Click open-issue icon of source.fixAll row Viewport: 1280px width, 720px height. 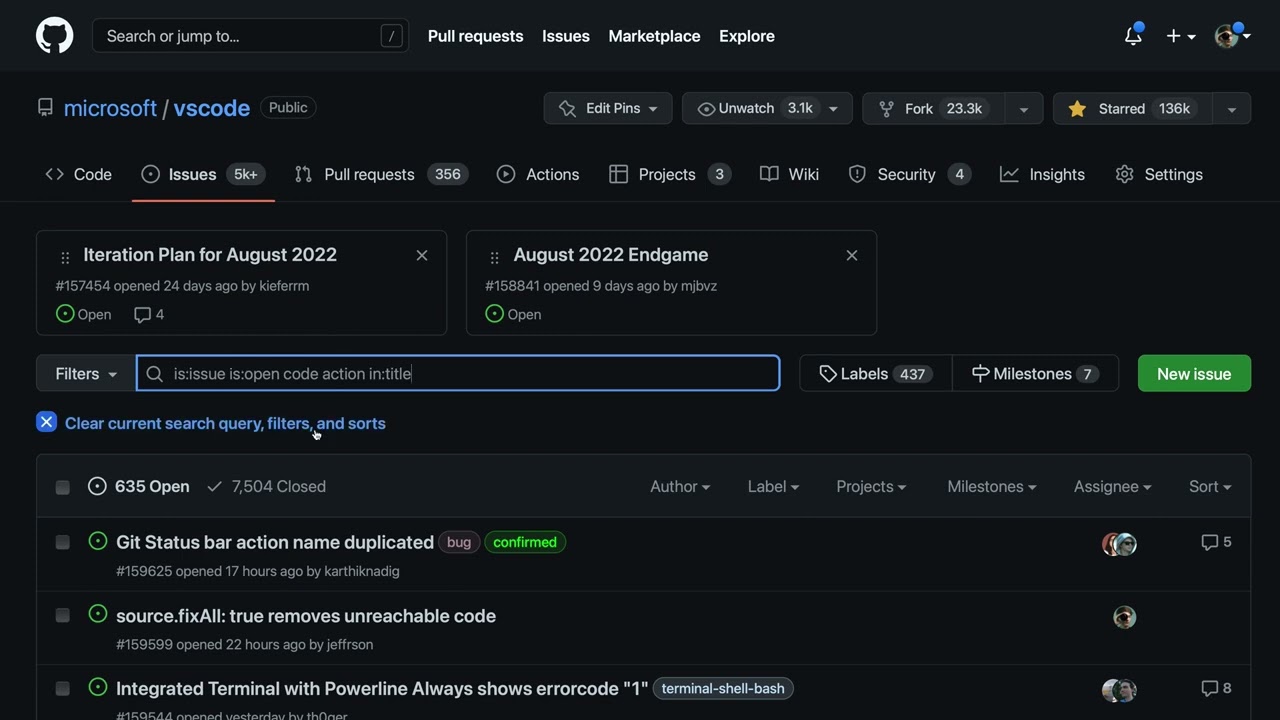98,614
